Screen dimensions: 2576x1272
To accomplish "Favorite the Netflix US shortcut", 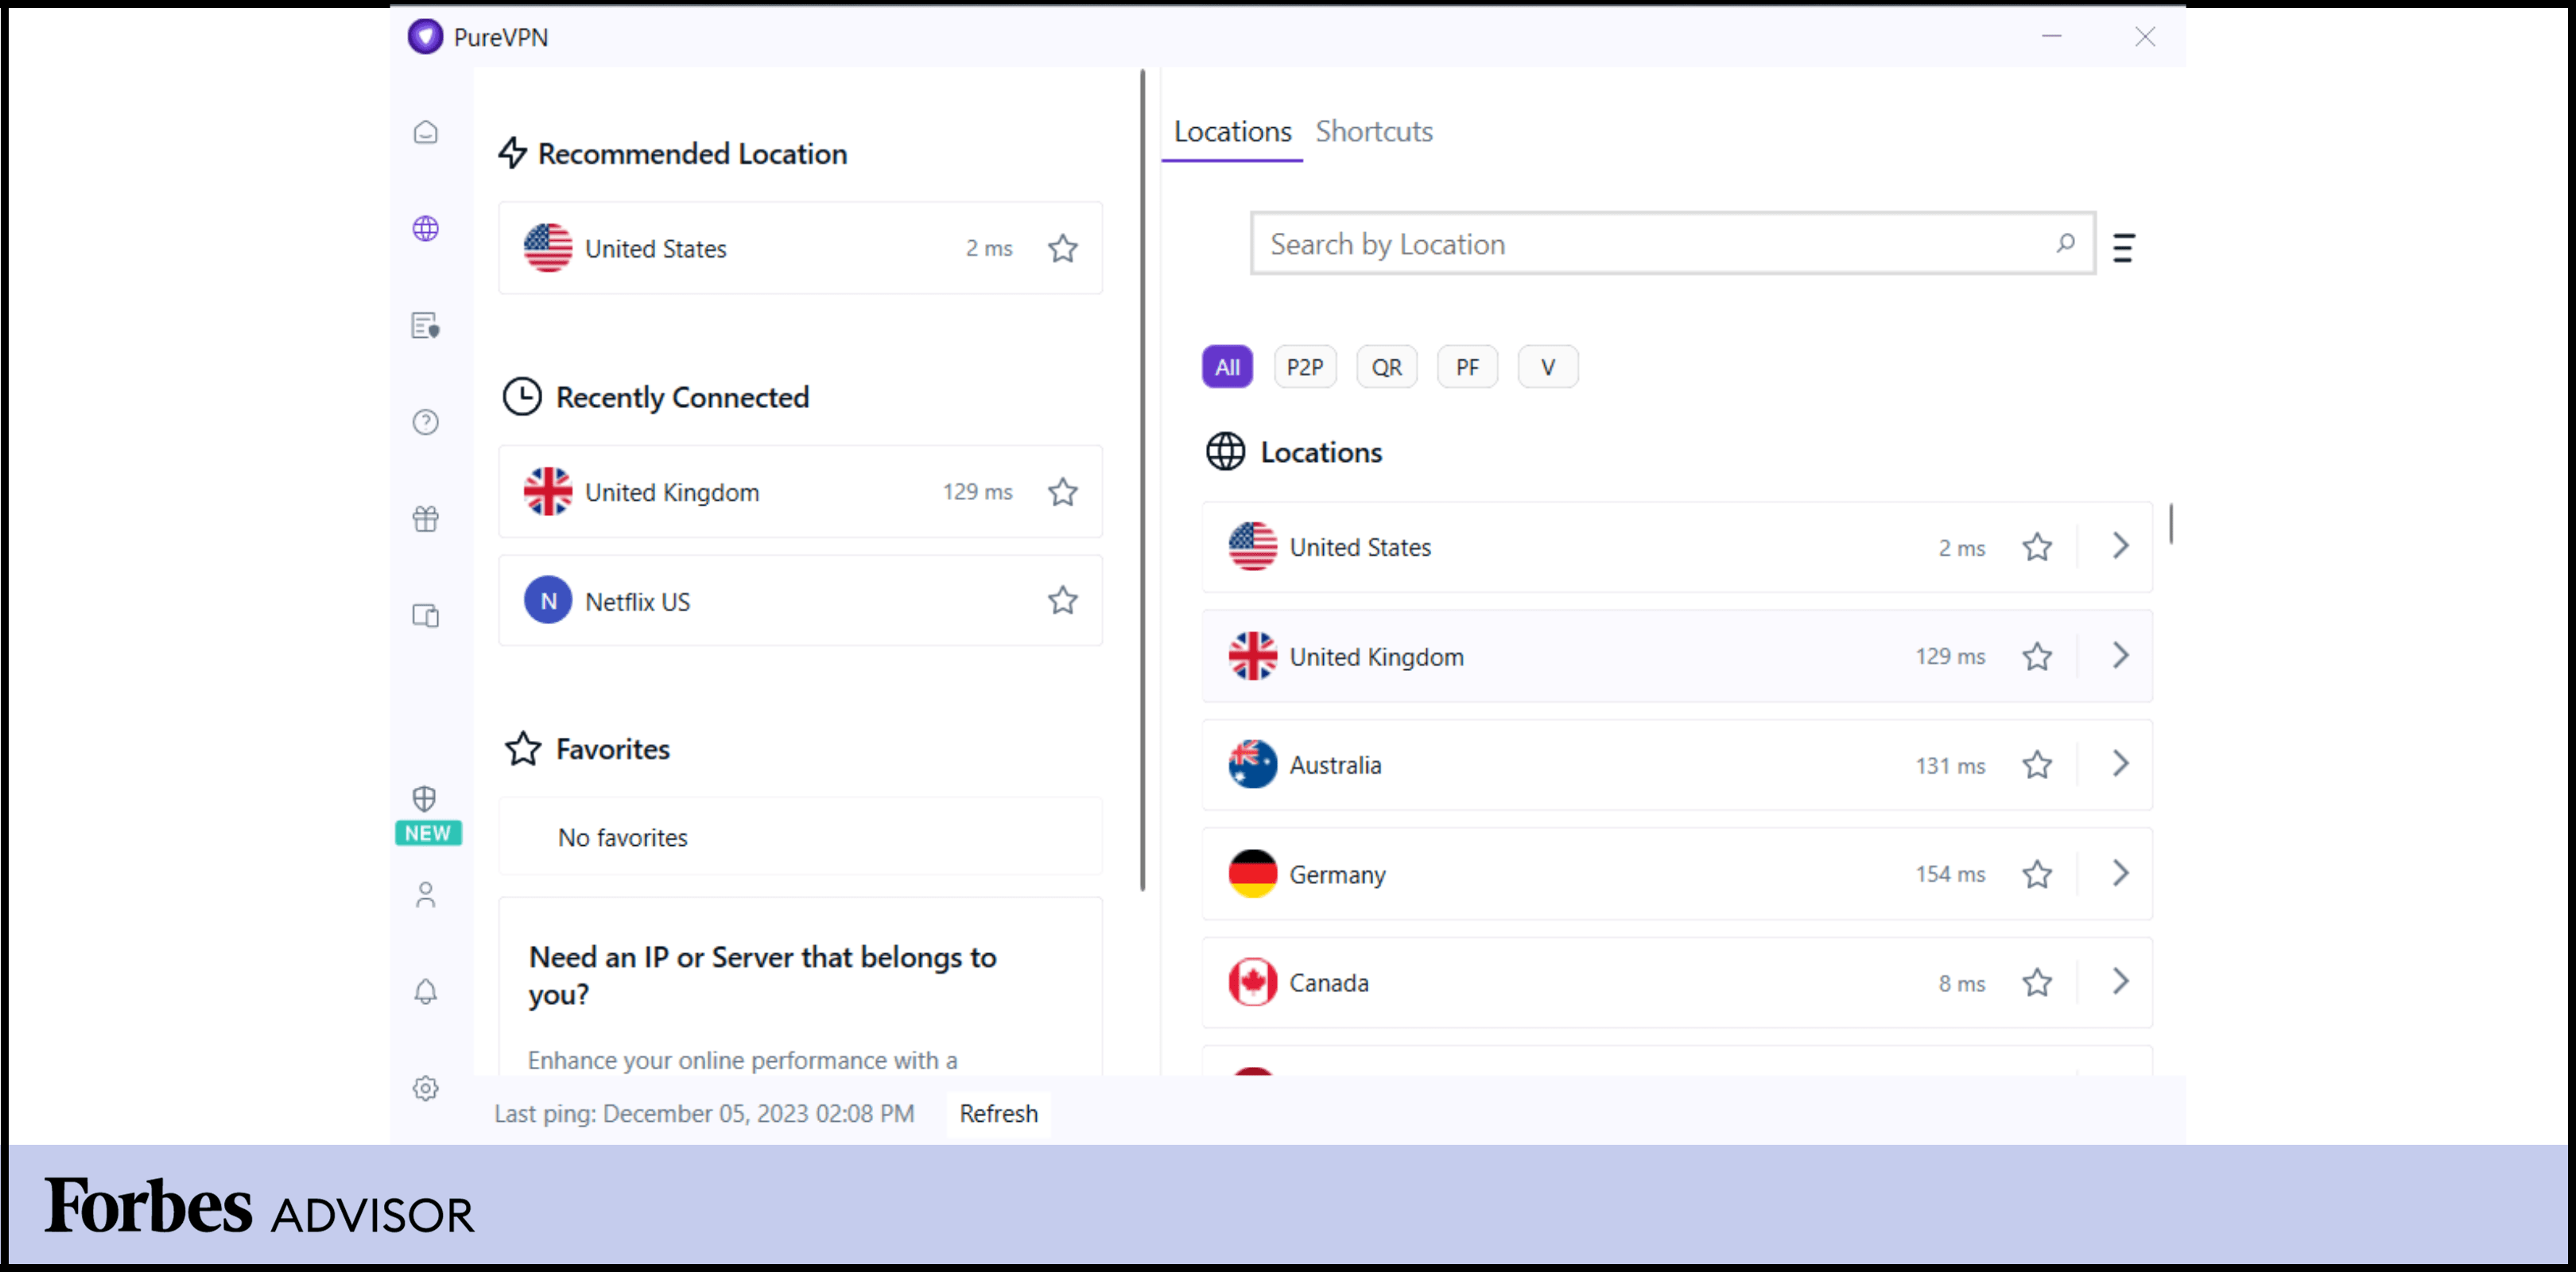I will pyautogui.click(x=1063, y=601).
